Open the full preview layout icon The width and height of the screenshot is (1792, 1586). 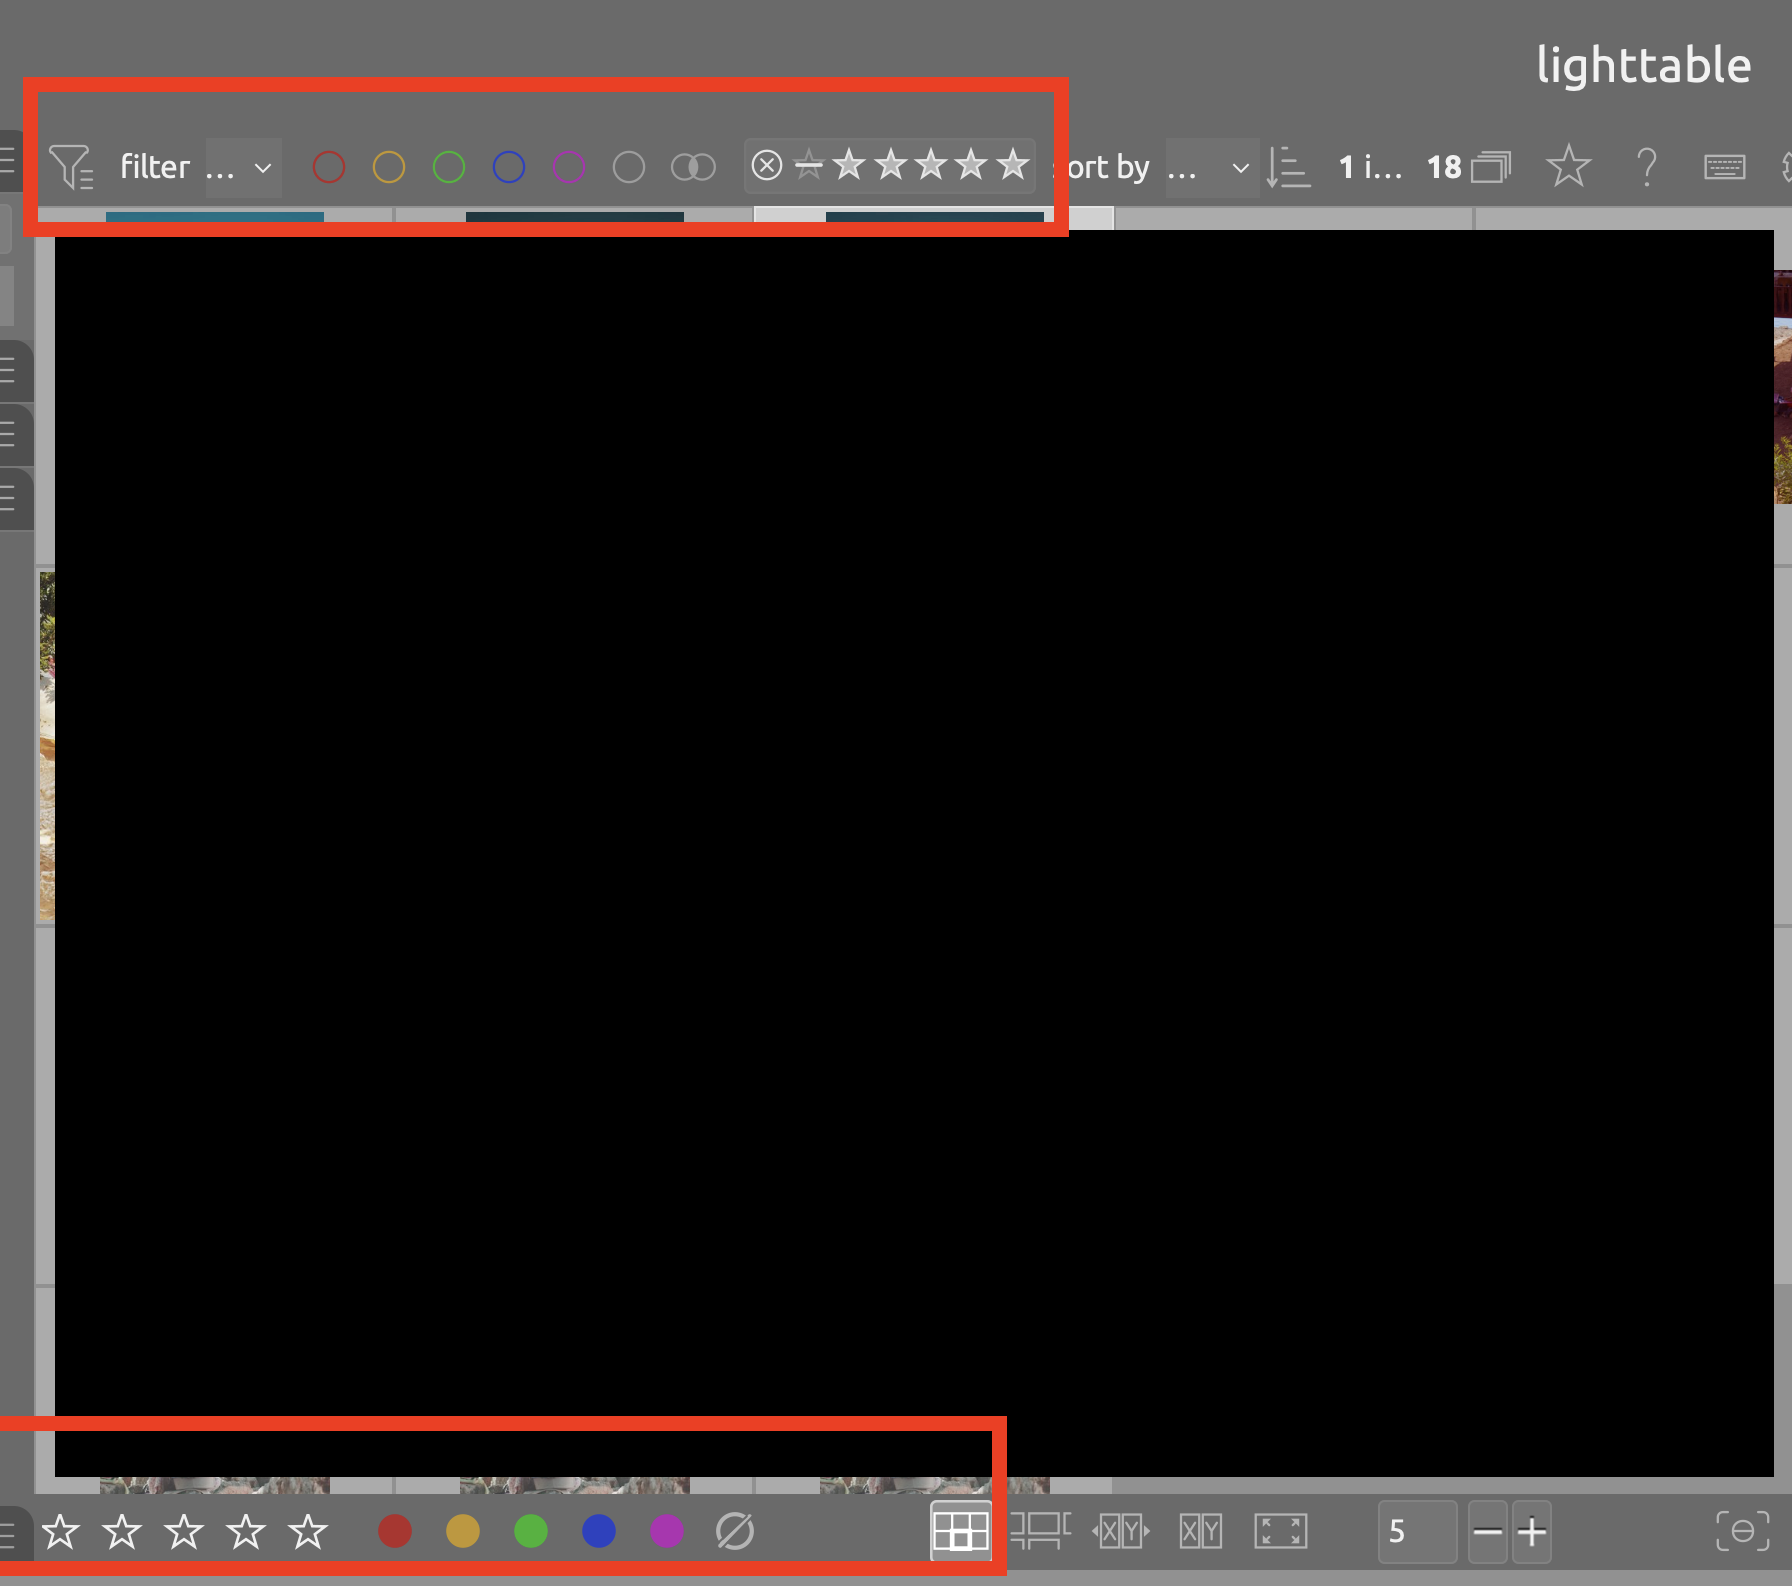(1281, 1531)
